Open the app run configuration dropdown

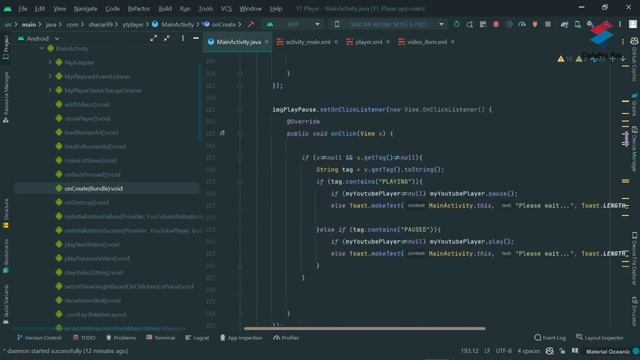coord(293,24)
